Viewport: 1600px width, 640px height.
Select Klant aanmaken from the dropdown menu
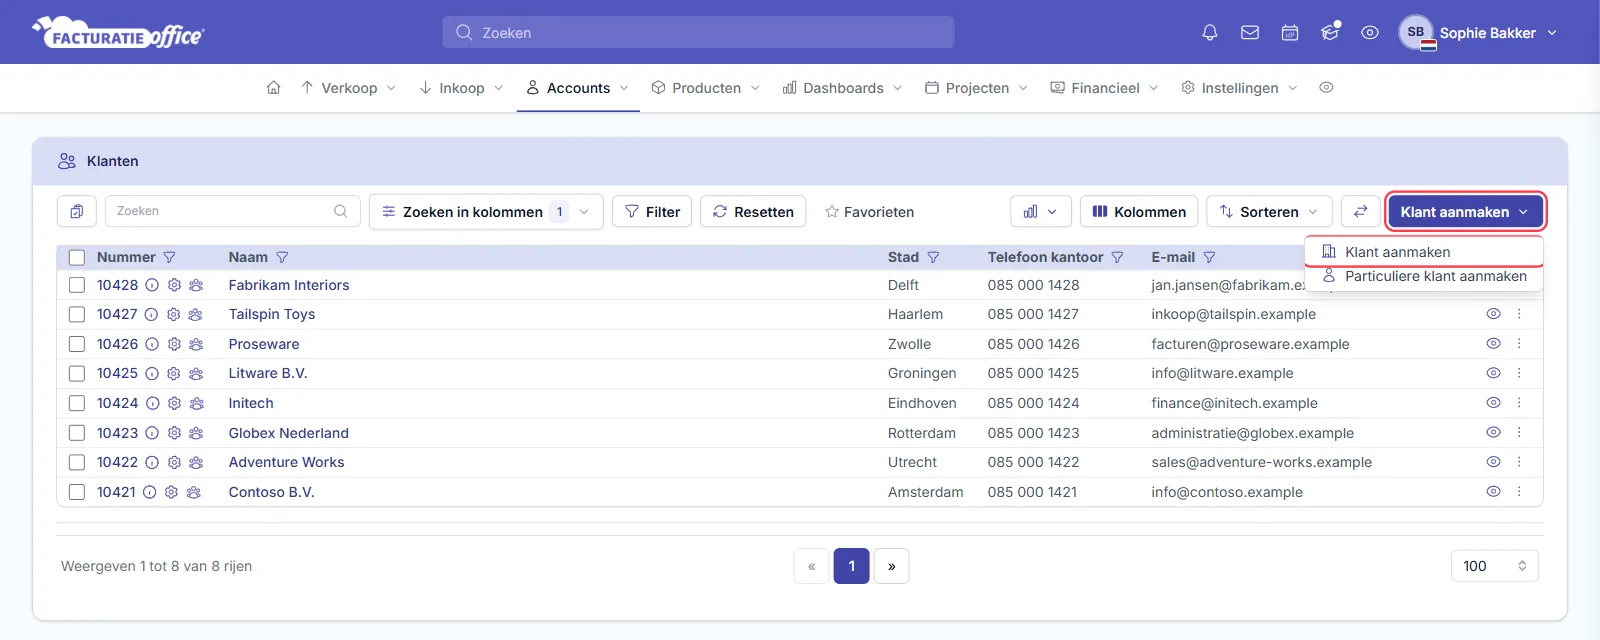pos(1424,252)
